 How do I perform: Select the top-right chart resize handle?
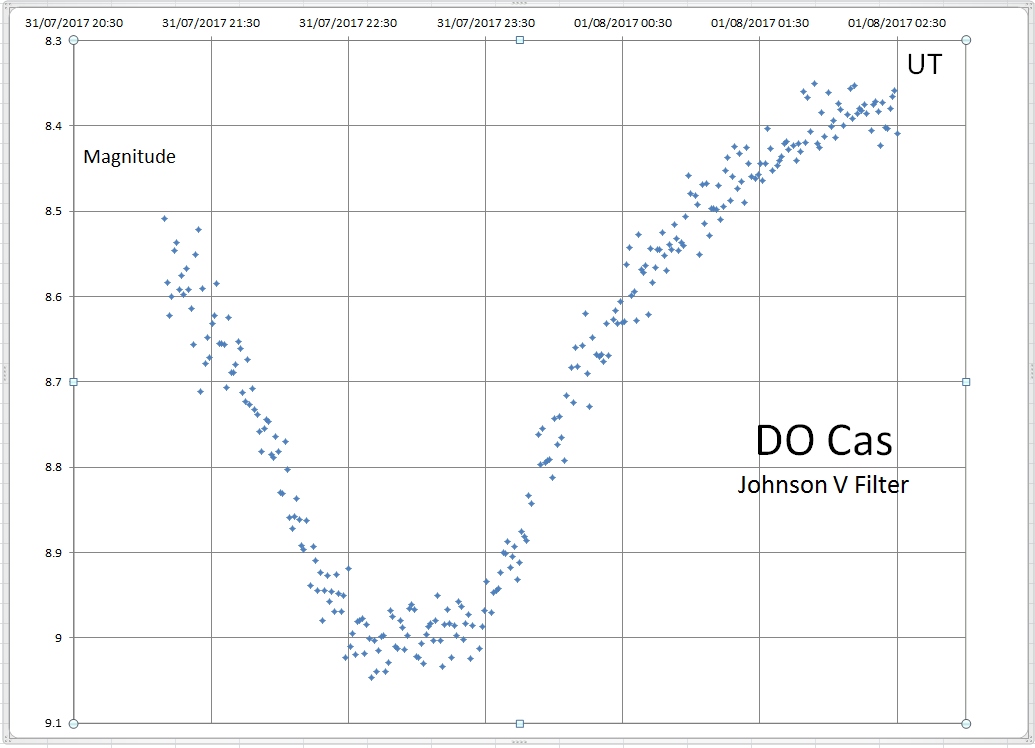pos(966,40)
